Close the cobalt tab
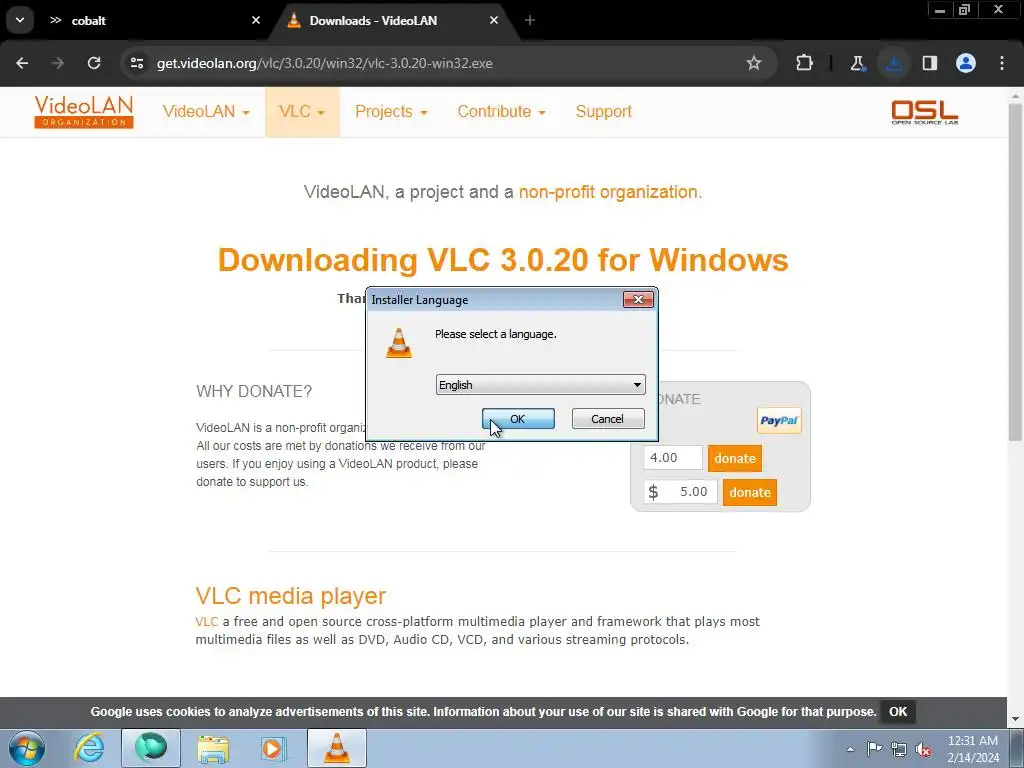1024x768 pixels. pyautogui.click(x=256, y=20)
